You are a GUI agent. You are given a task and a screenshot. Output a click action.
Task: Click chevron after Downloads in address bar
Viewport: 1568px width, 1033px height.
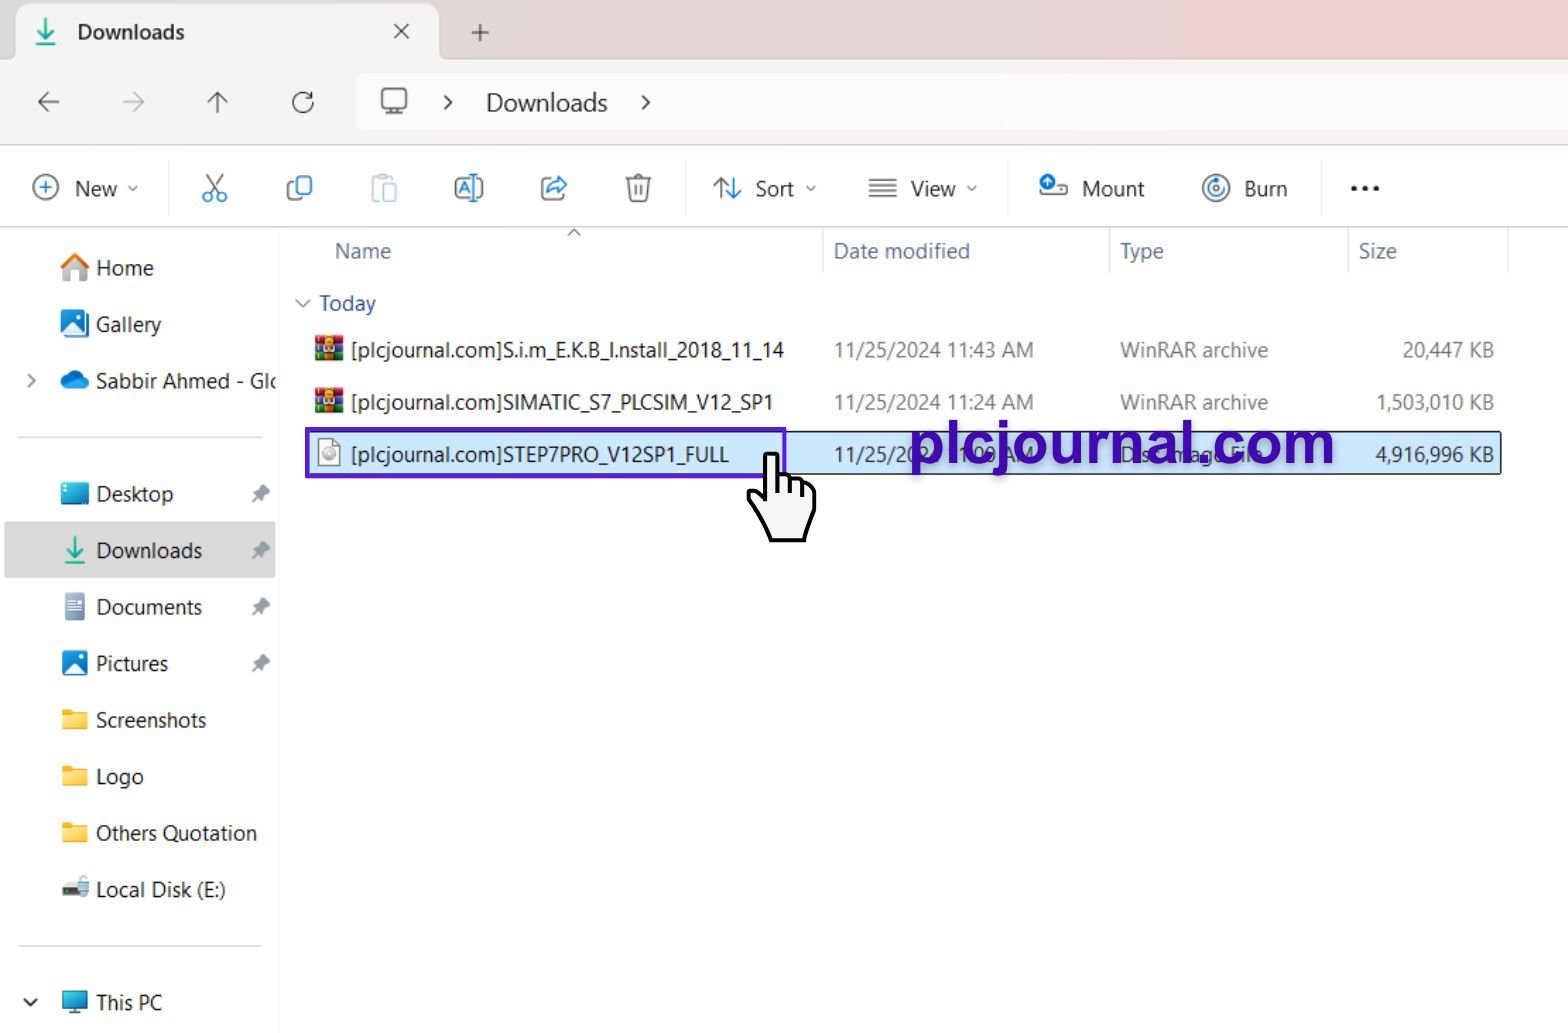646,102
